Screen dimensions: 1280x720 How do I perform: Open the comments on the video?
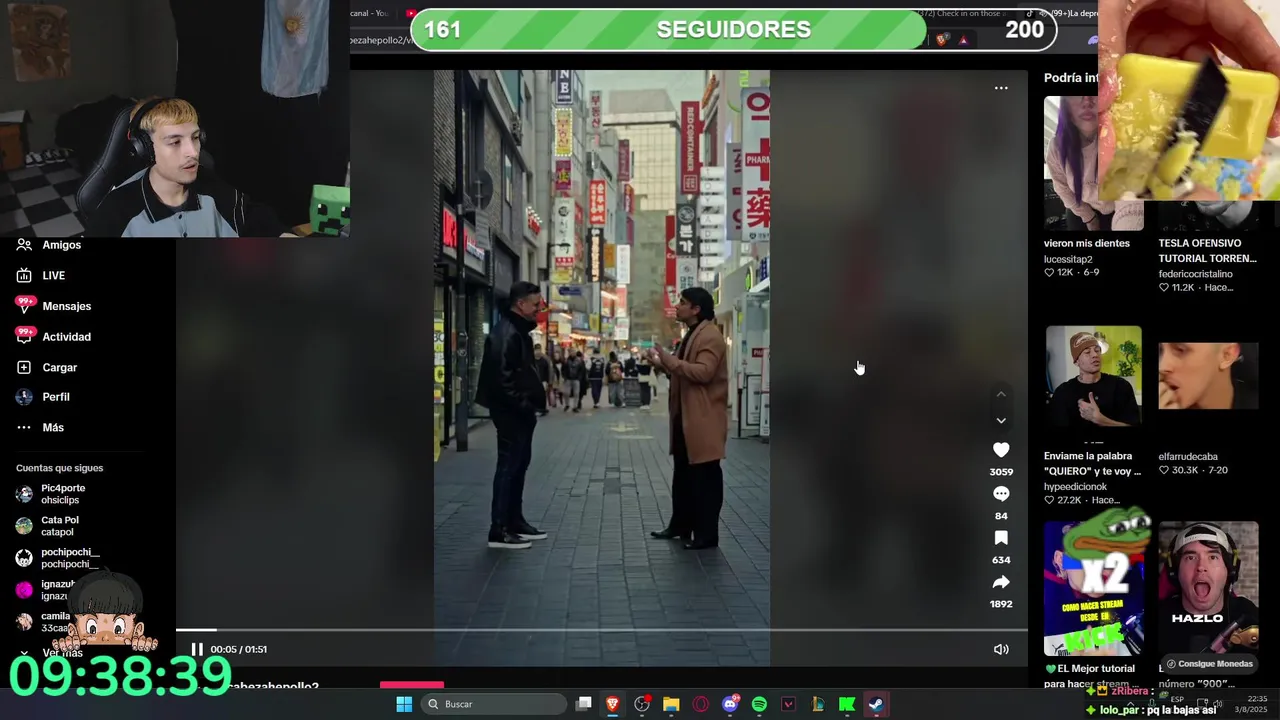click(x=1001, y=494)
